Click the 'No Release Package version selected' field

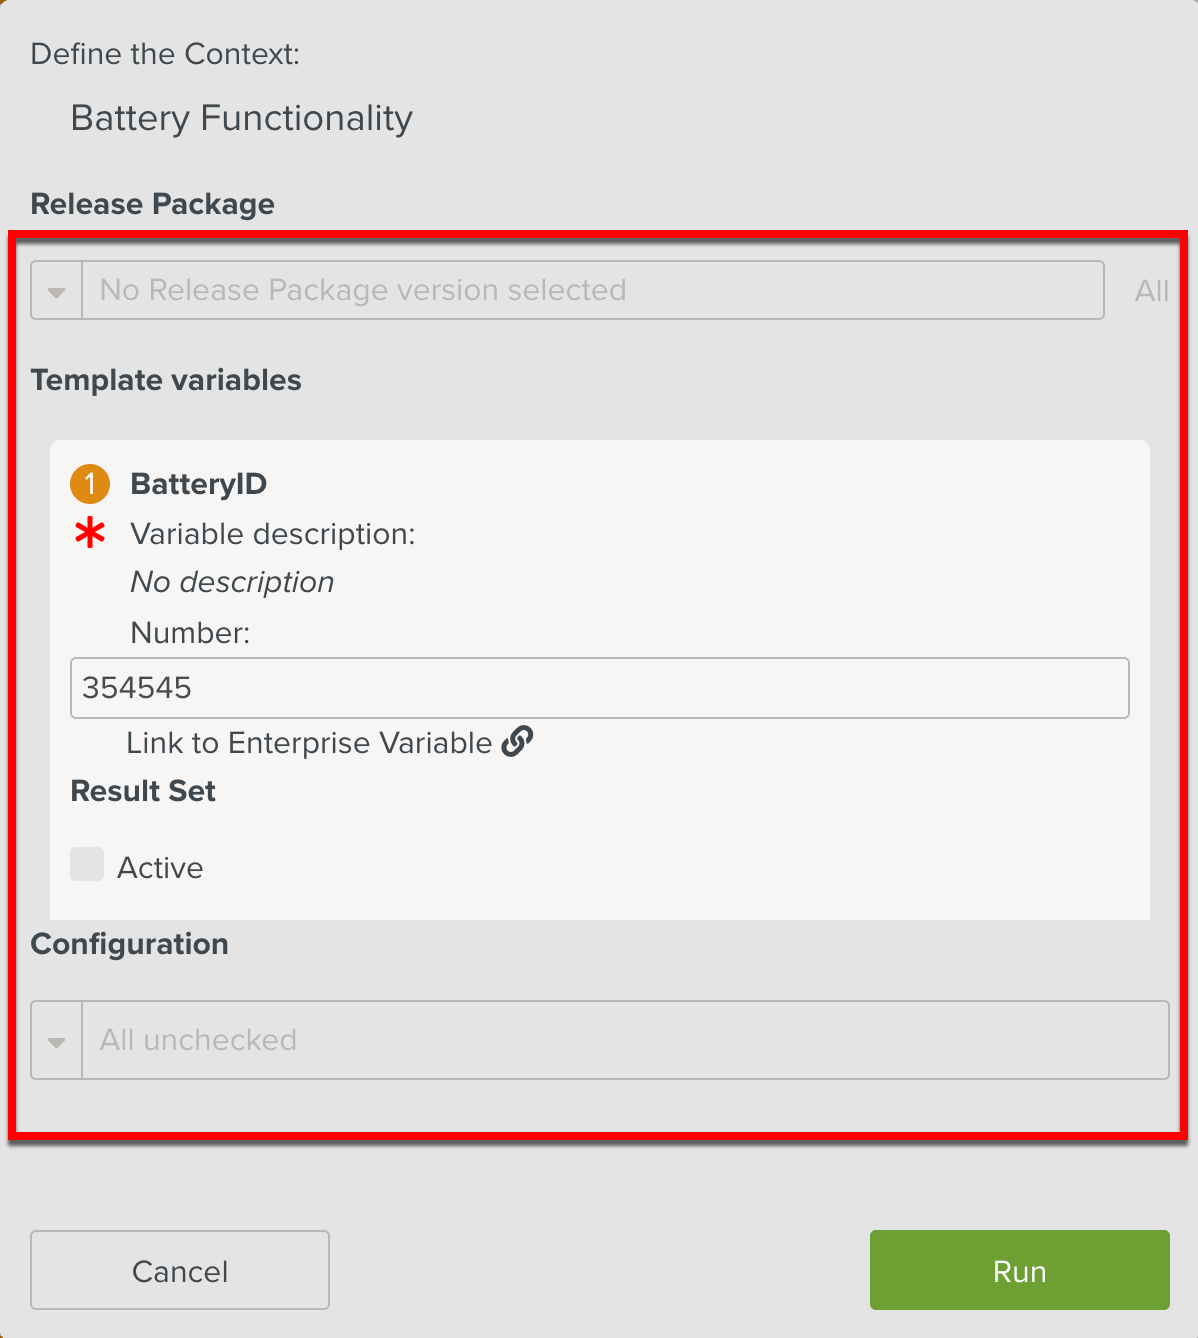point(592,291)
